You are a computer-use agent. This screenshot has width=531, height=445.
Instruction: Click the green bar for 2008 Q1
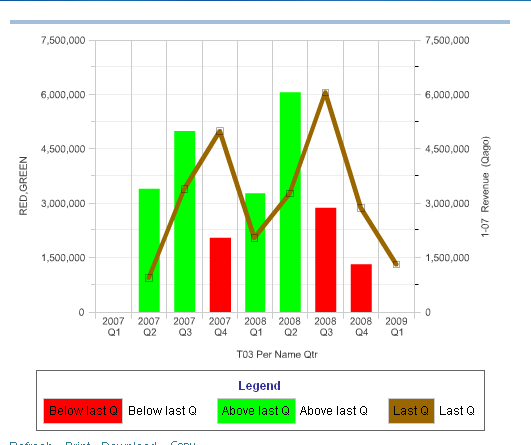click(x=255, y=253)
